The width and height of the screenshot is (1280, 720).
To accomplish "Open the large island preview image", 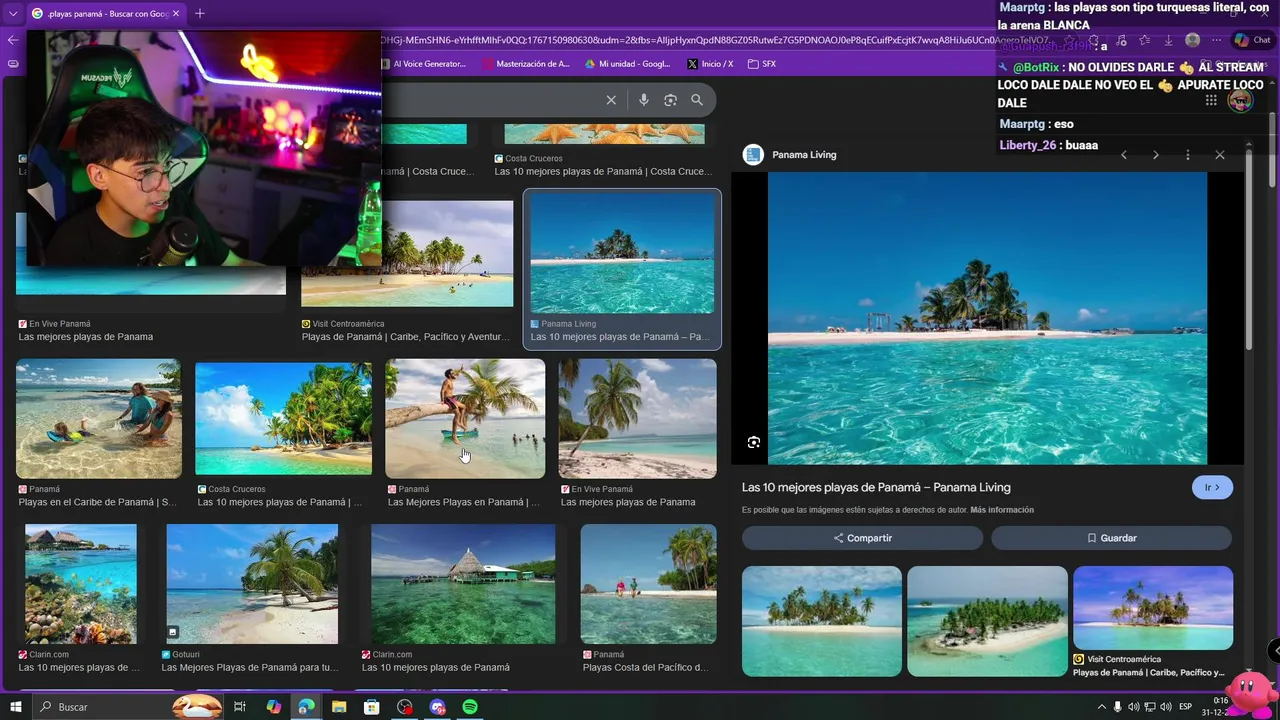I will [987, 318].
